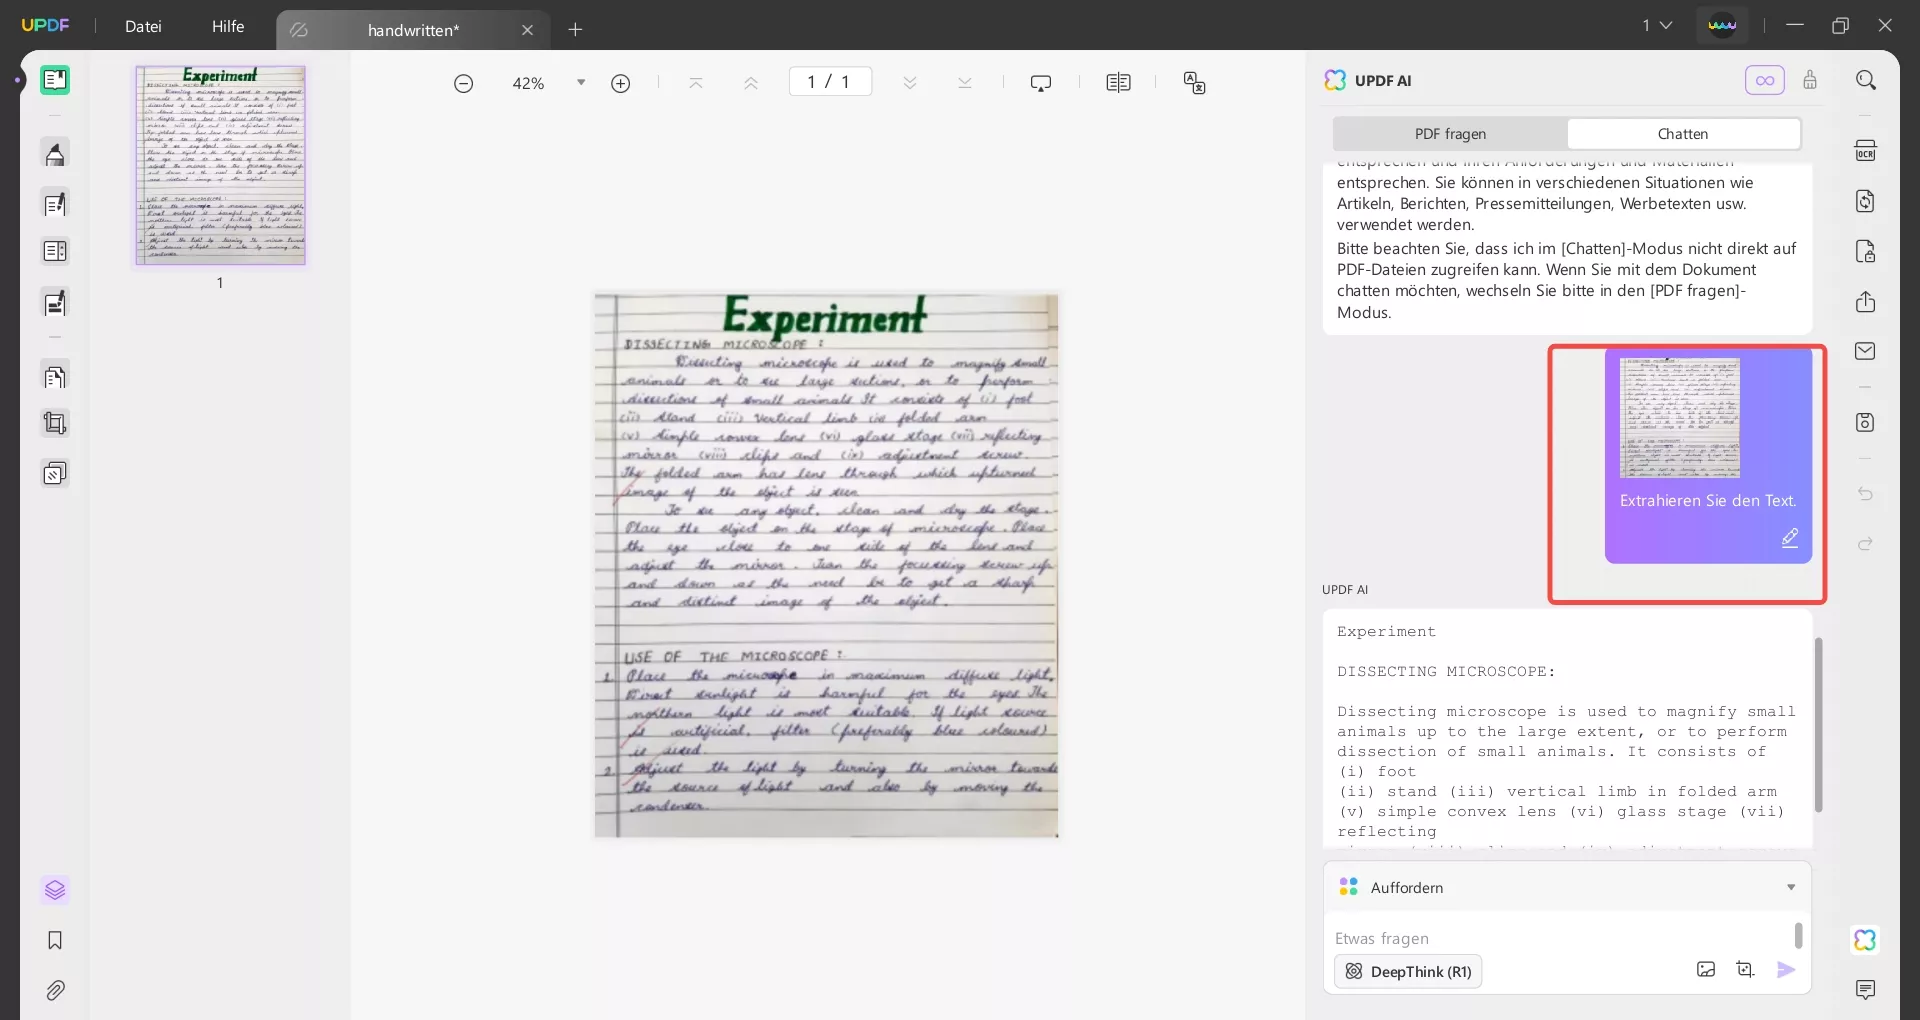
Task: Open the attachments paperclip panel
Action: pyautogui.click(x=55, y=990)
